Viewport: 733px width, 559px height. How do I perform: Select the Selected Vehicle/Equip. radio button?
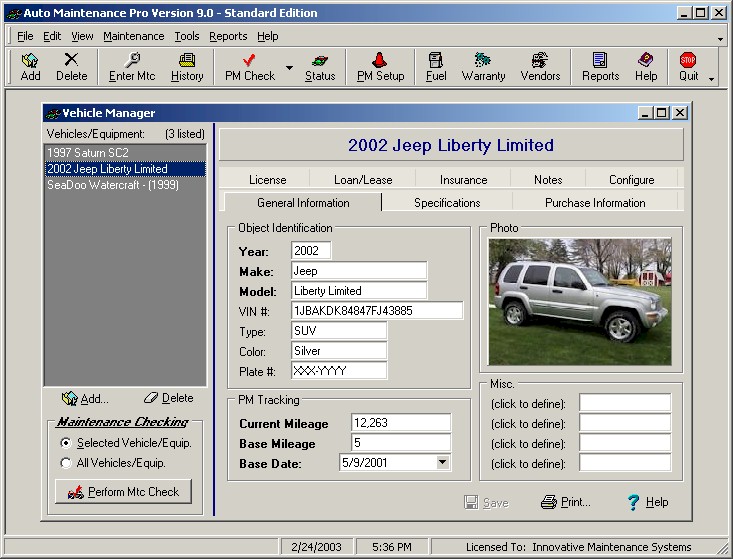pos(66,443)
